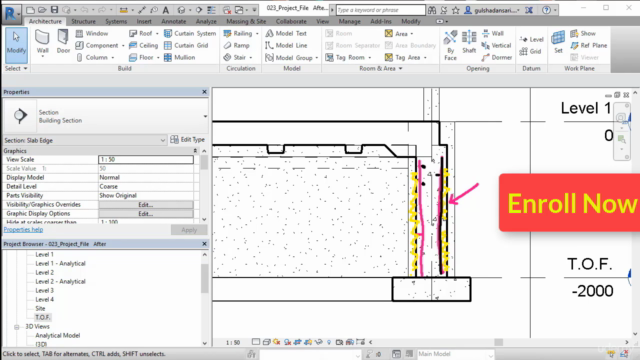The width and height of the screenshot is (640, 360).
Task: Open Wall tool dropdown arrow
Action: point(42,56)
